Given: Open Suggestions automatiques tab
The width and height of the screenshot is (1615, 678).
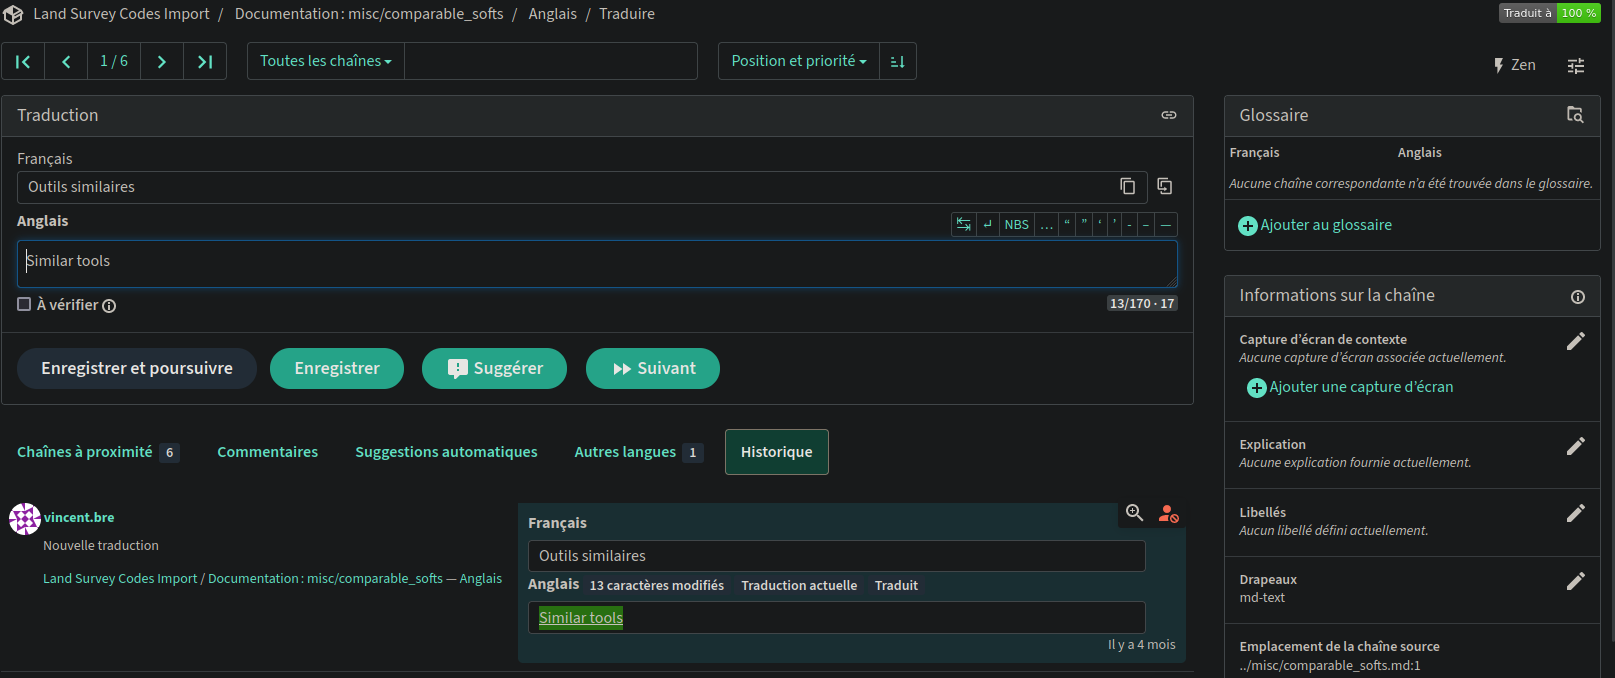Looking at the screenshot, I should pyautogui.click(x=446, y=452).
